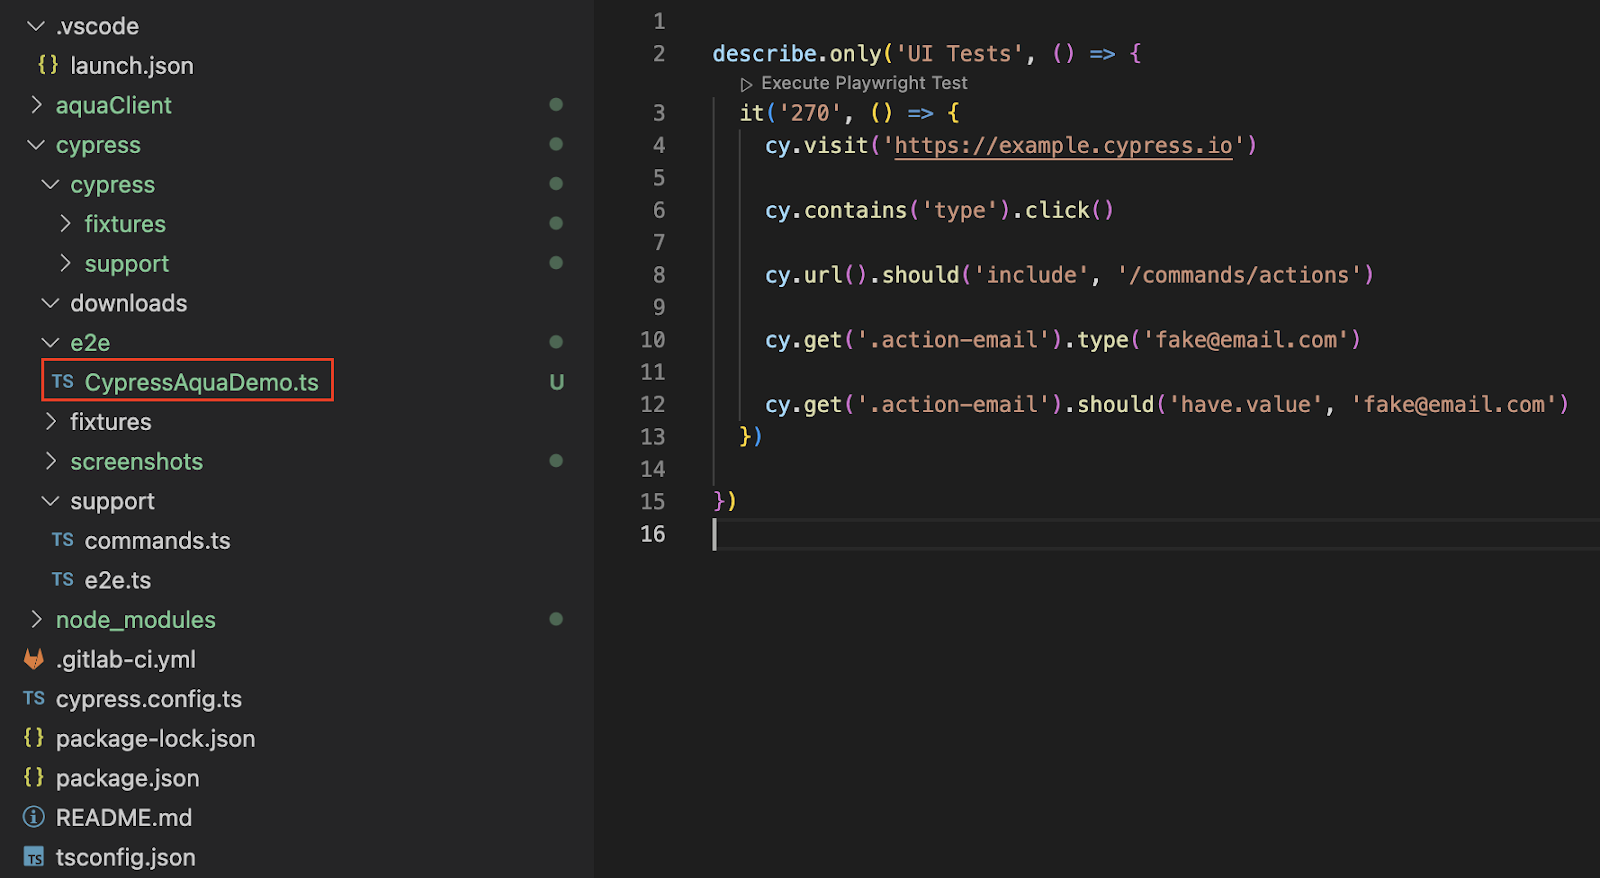Collapse the e2e folder
Viewport: 1600px width, 878px height.
click(x=50, y=342)
